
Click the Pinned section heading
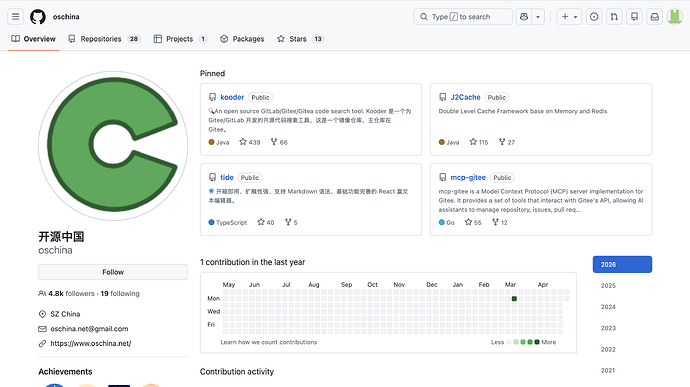[213, 74]
